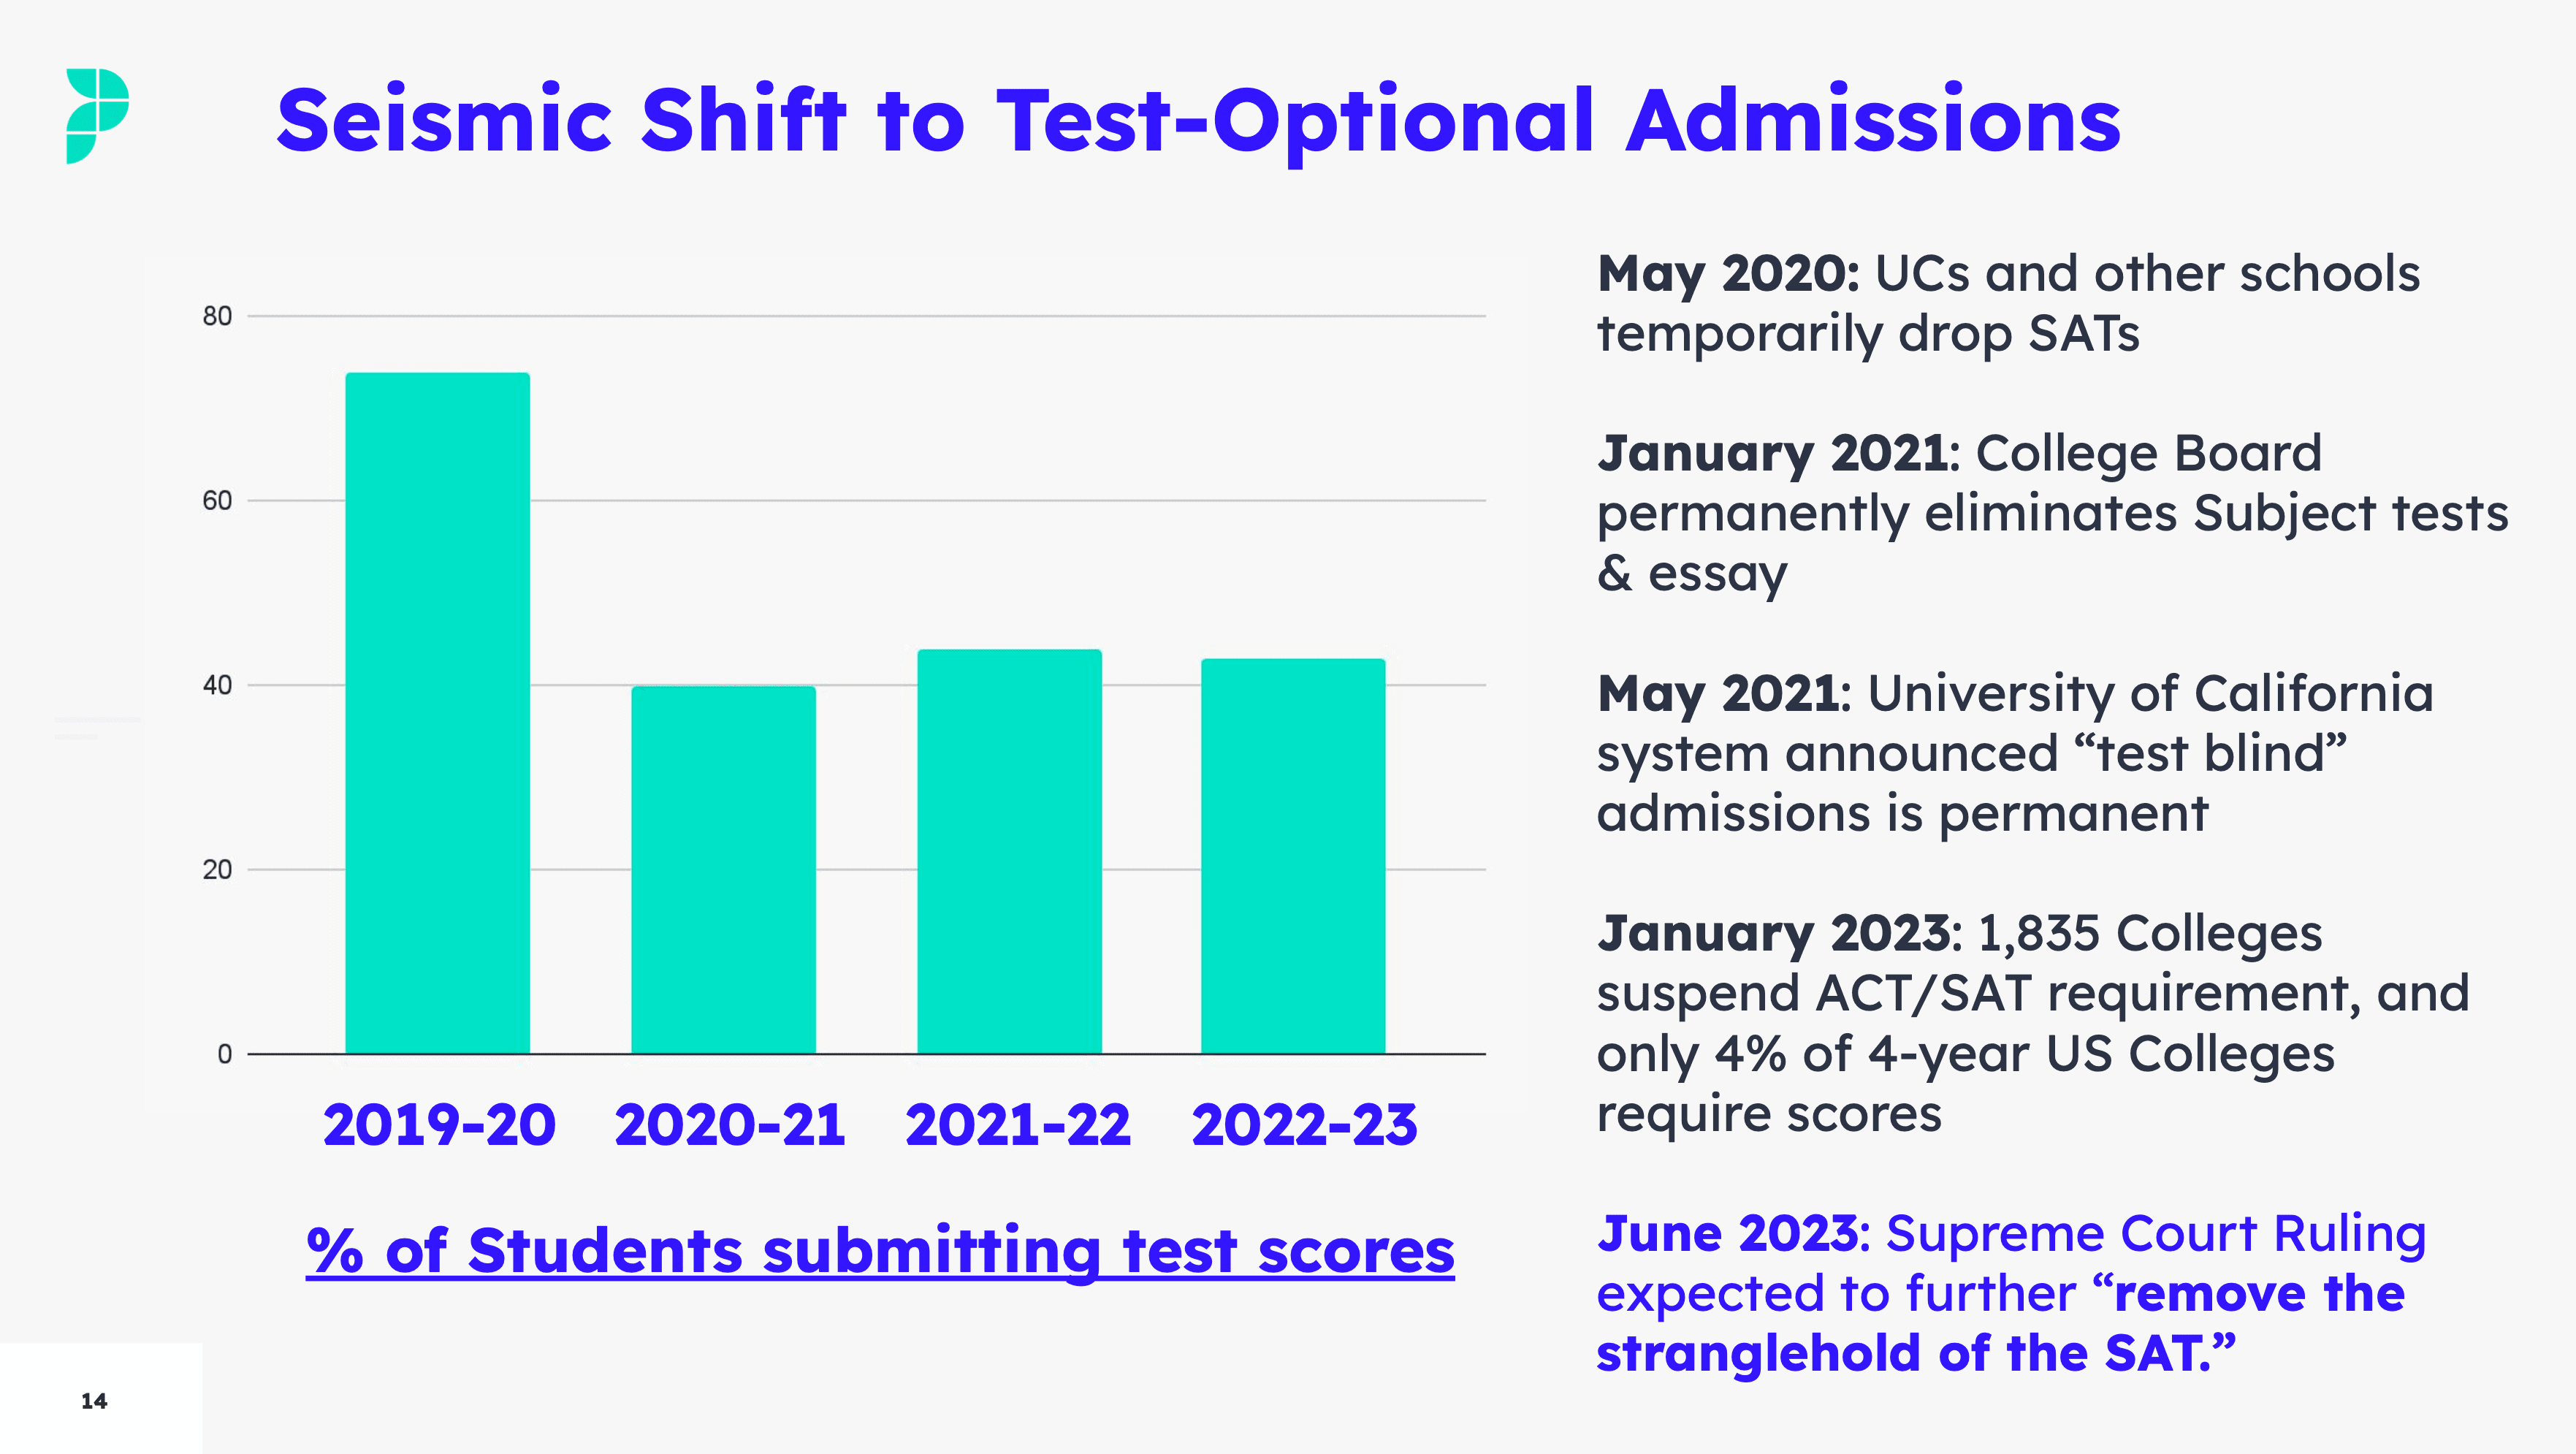The image size is (2576, 1454).
Task: Click the green logo icon
Action: 97,115
